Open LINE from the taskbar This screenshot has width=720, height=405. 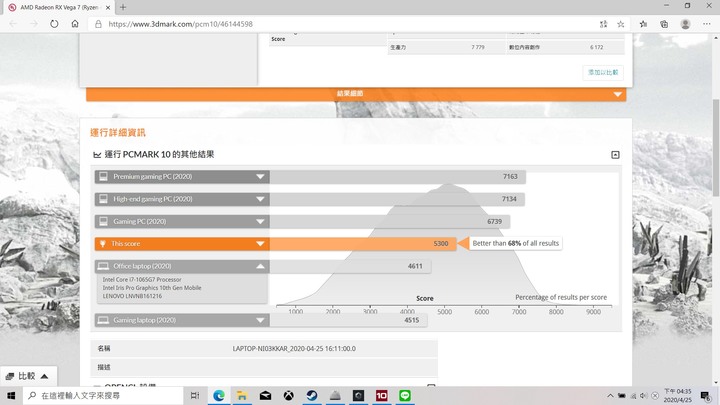405,395
